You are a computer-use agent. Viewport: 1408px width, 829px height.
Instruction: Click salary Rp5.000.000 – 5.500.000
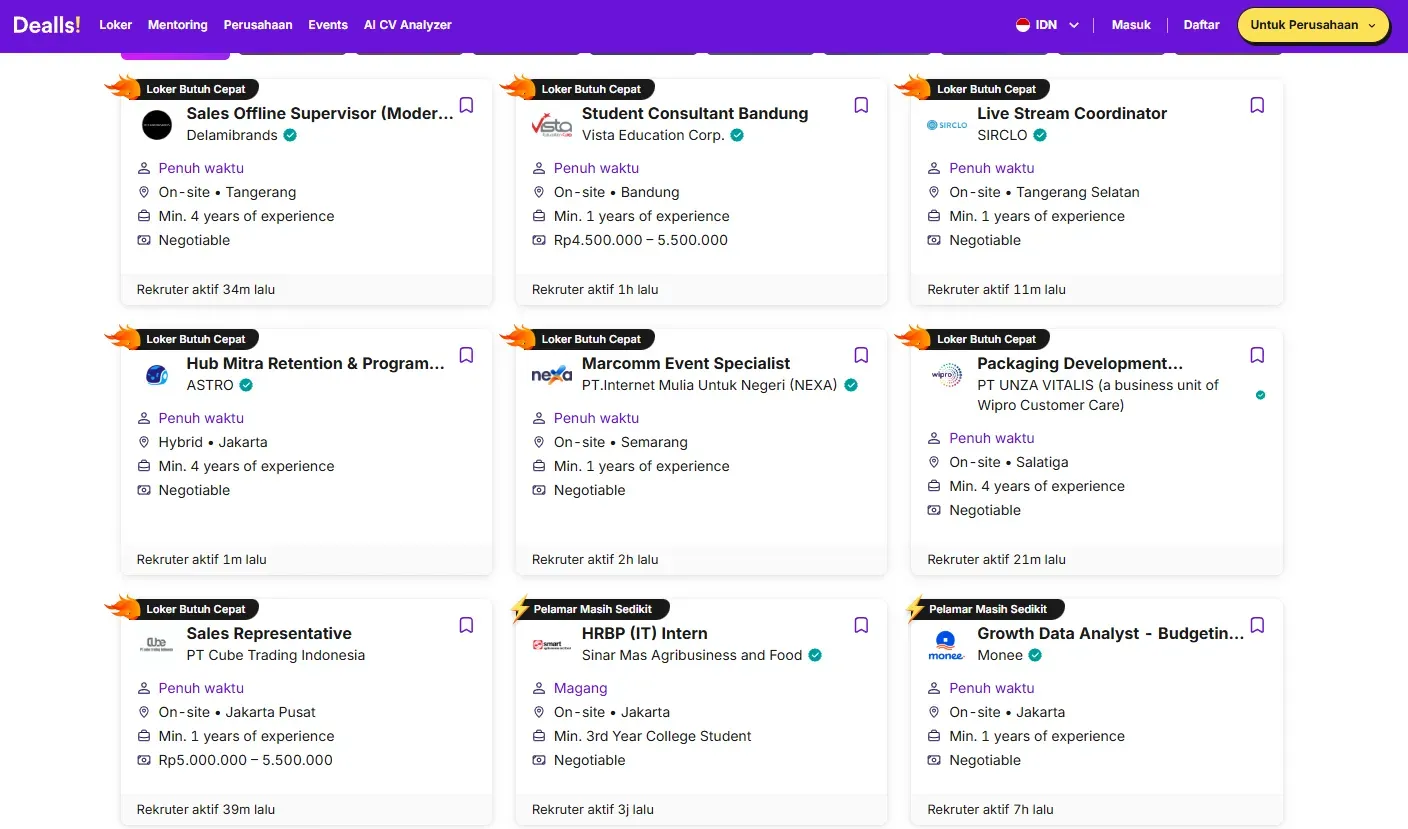click(x=246, y=760)
